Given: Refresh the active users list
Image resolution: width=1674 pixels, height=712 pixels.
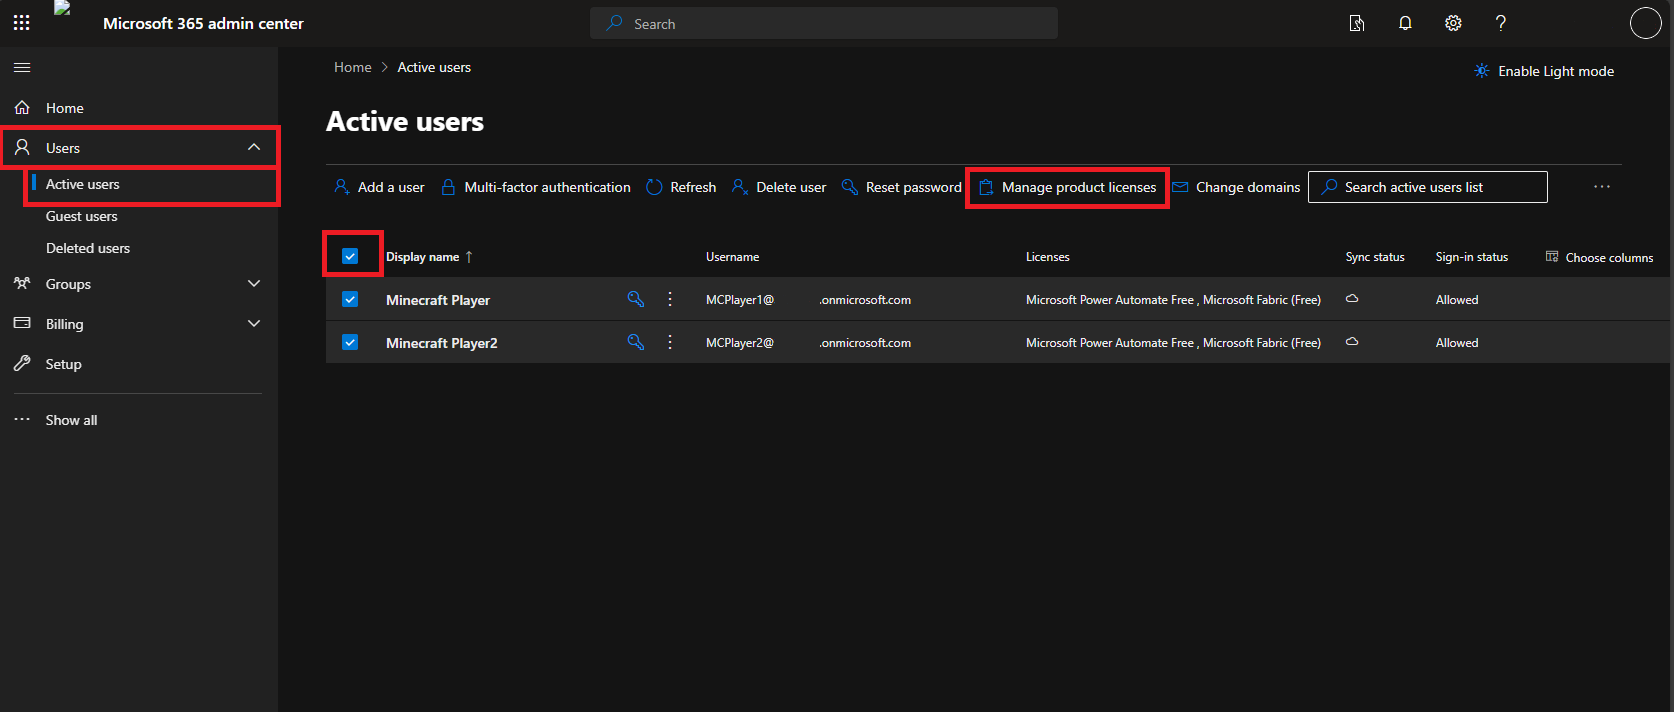Looking at the screenshot, I should point(681,187).
